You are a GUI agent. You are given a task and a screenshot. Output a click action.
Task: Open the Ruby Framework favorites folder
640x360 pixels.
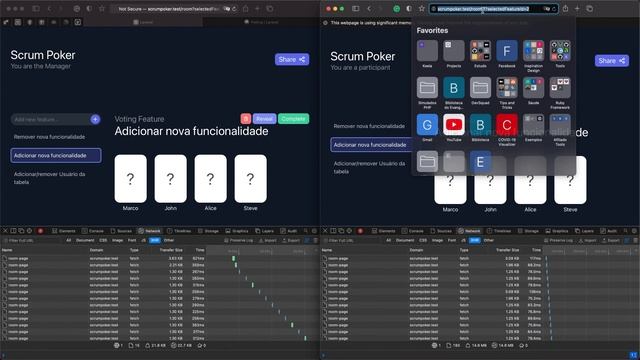tap(560, 87)
